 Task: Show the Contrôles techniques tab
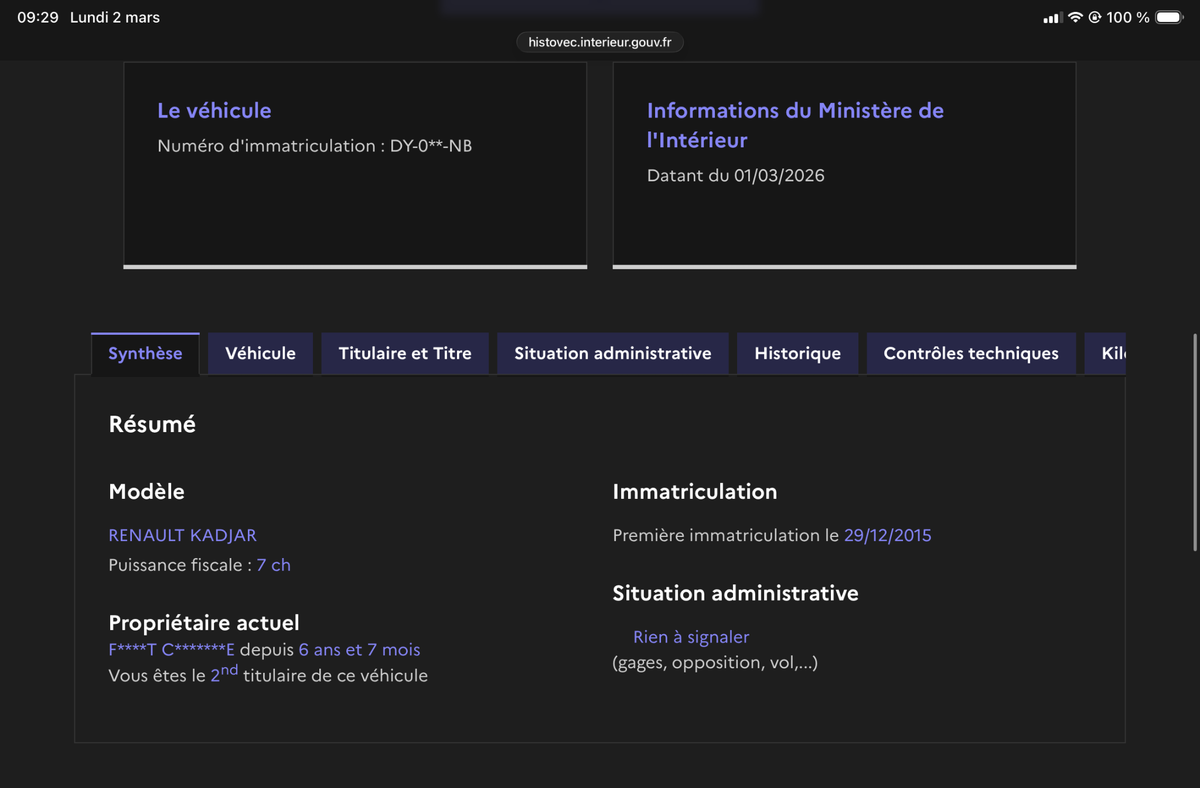tap(971, 354)
